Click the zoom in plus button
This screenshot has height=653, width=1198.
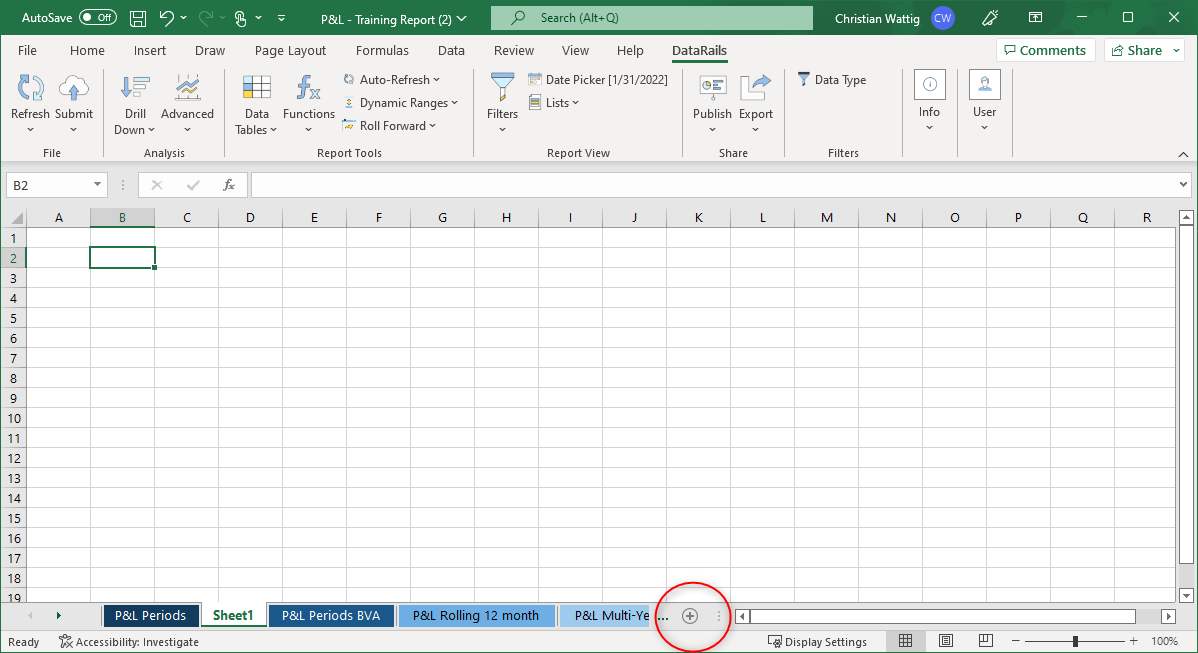click(x=1134, y=641)
